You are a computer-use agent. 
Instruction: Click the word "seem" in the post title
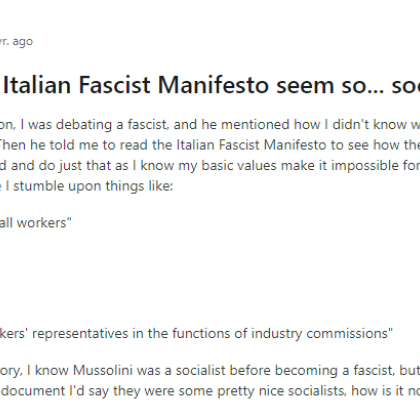305,86
